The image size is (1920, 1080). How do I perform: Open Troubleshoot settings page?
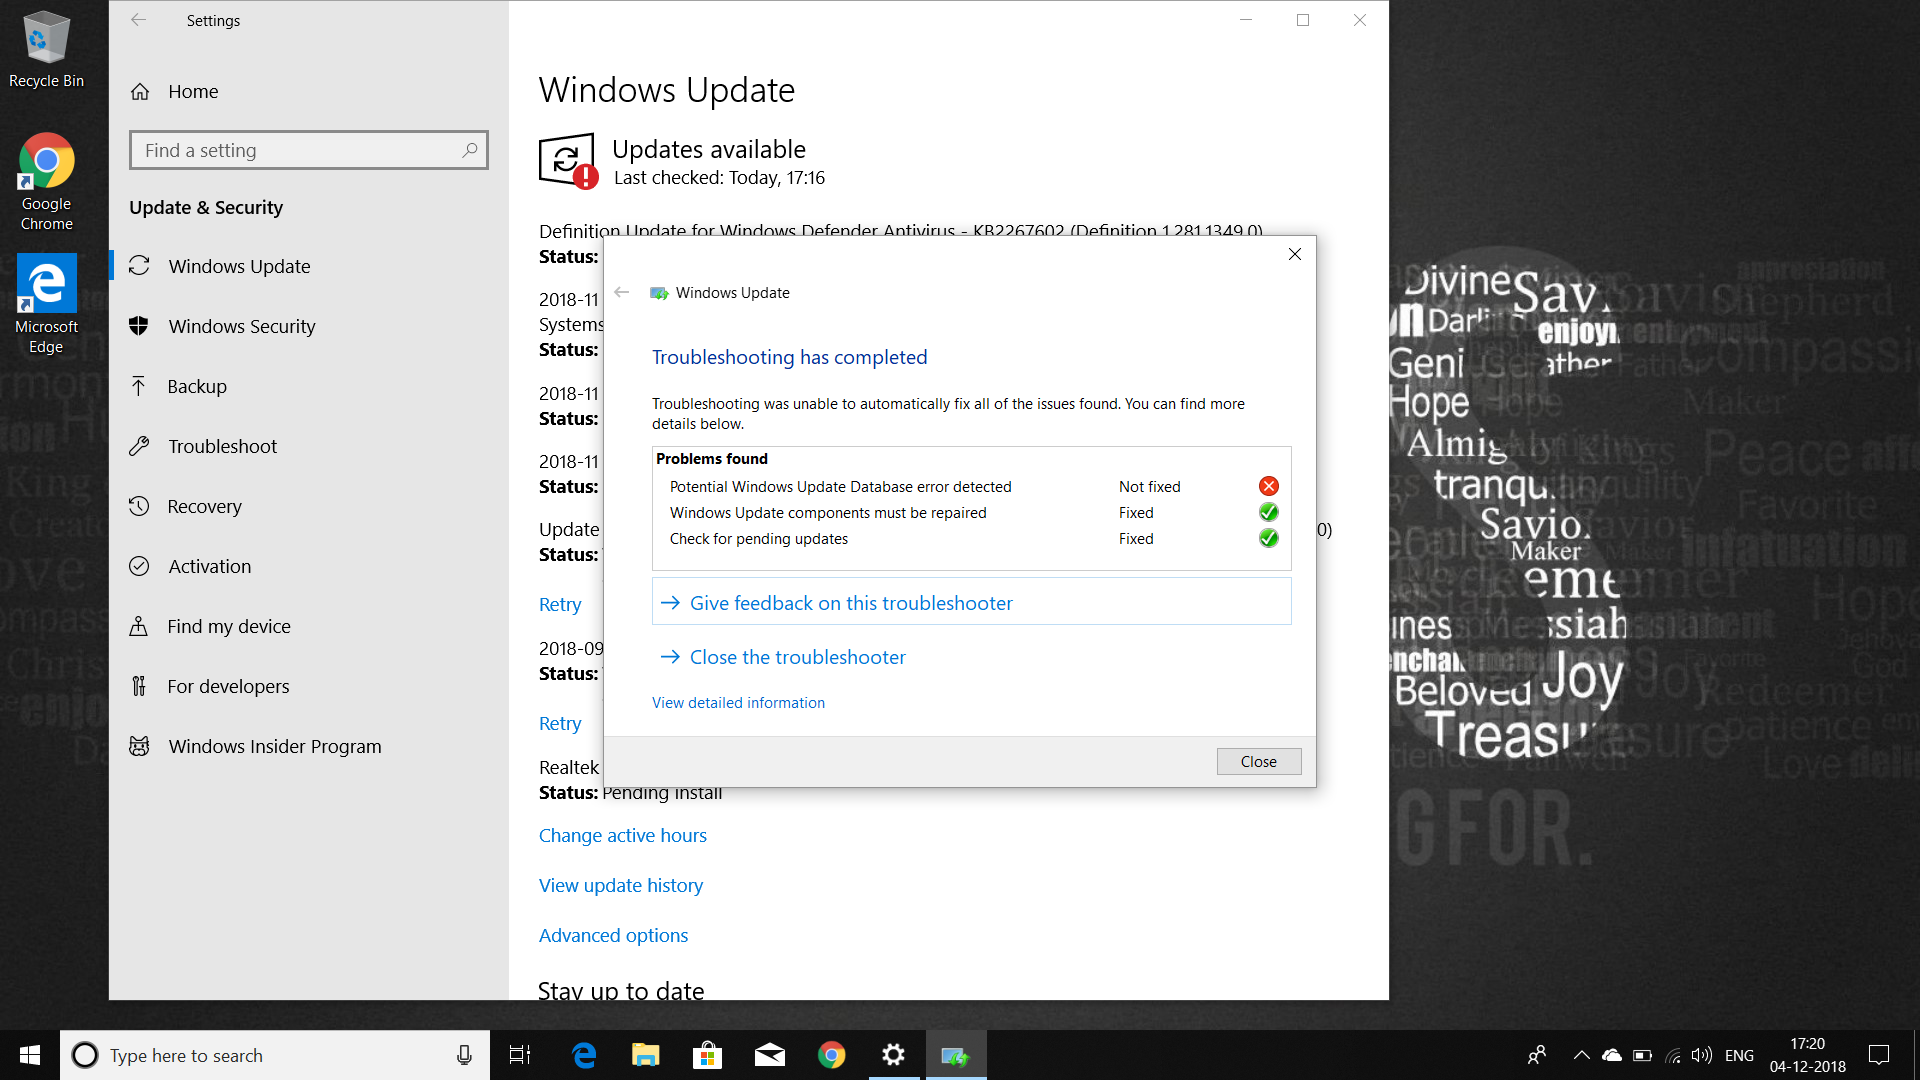[222, 446]
